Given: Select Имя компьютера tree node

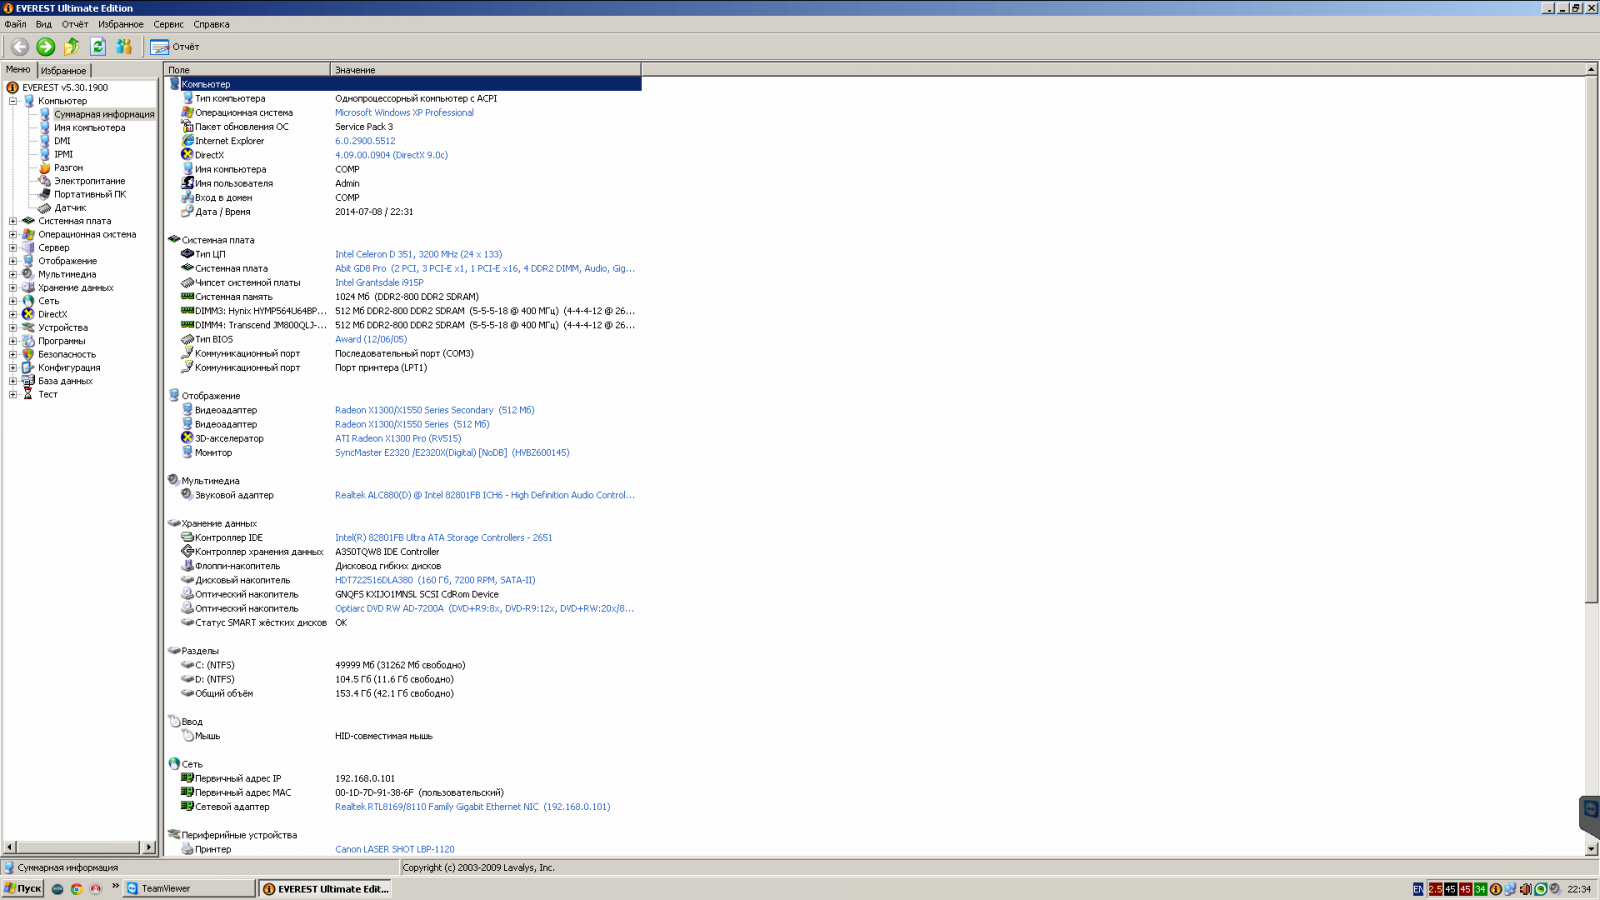Looking at the screenshot, I should tap(90, 127).
